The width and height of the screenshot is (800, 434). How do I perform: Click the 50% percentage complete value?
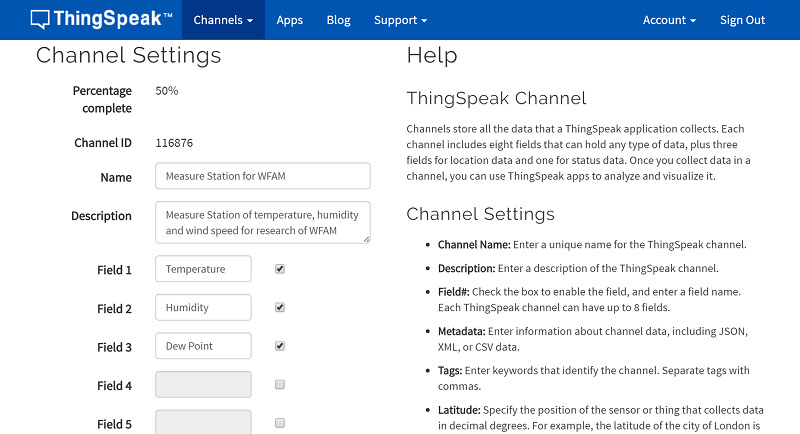167,91
